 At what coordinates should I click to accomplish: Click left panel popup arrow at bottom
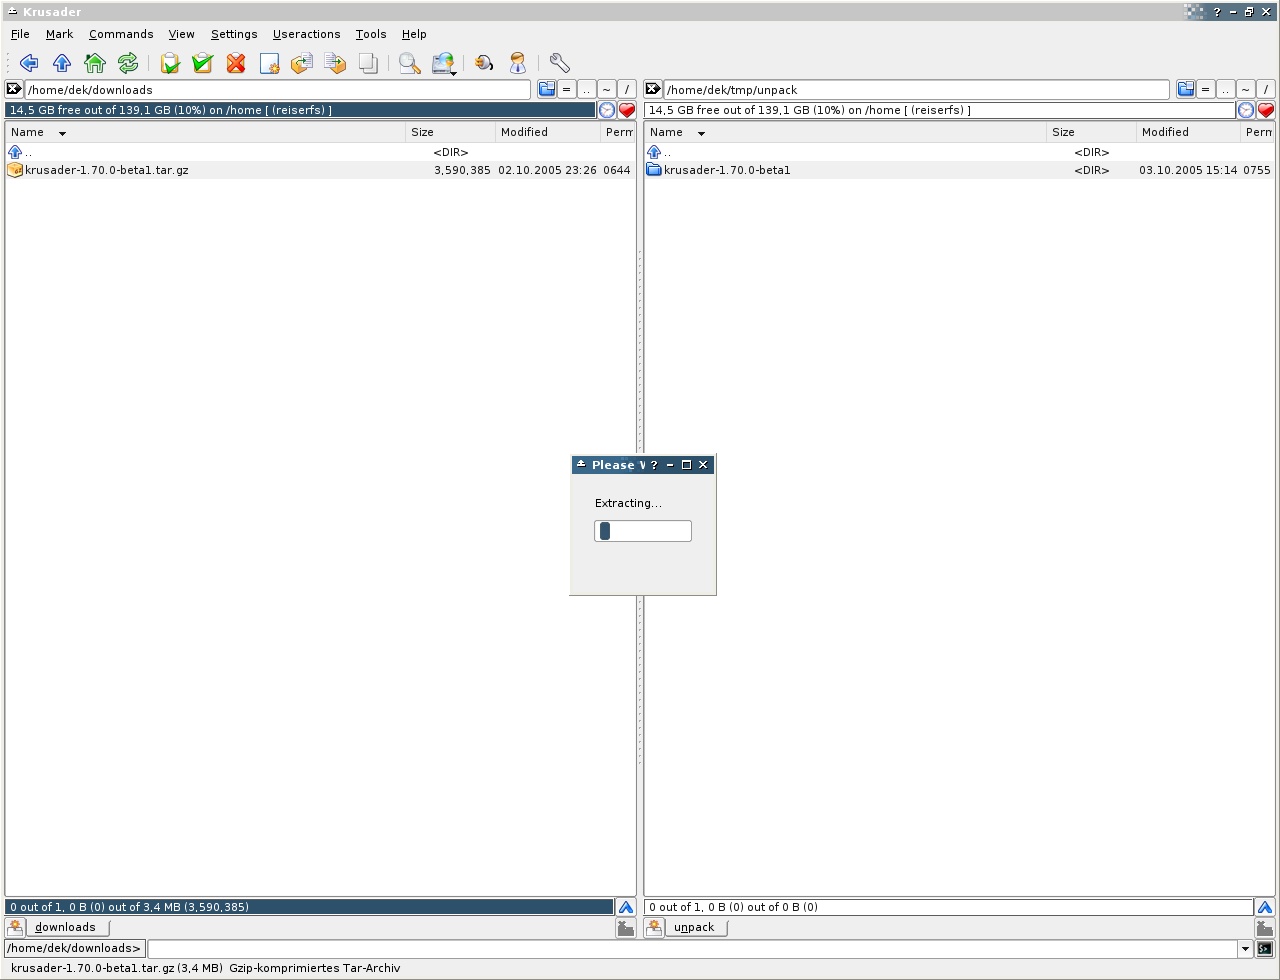[x=626, y=907]
